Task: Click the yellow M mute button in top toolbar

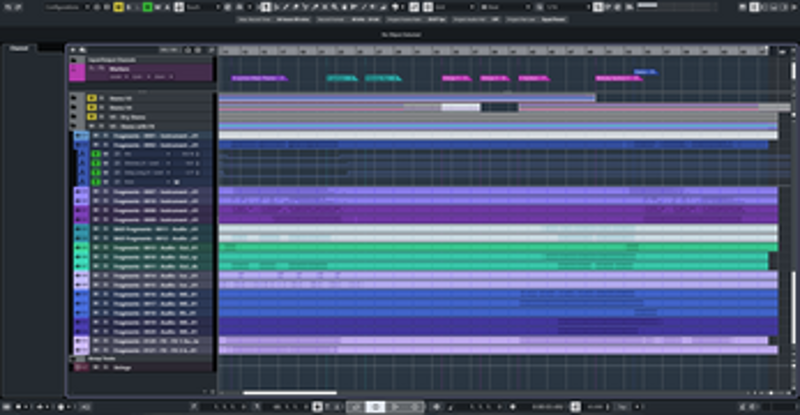Action: click(119, 7)
